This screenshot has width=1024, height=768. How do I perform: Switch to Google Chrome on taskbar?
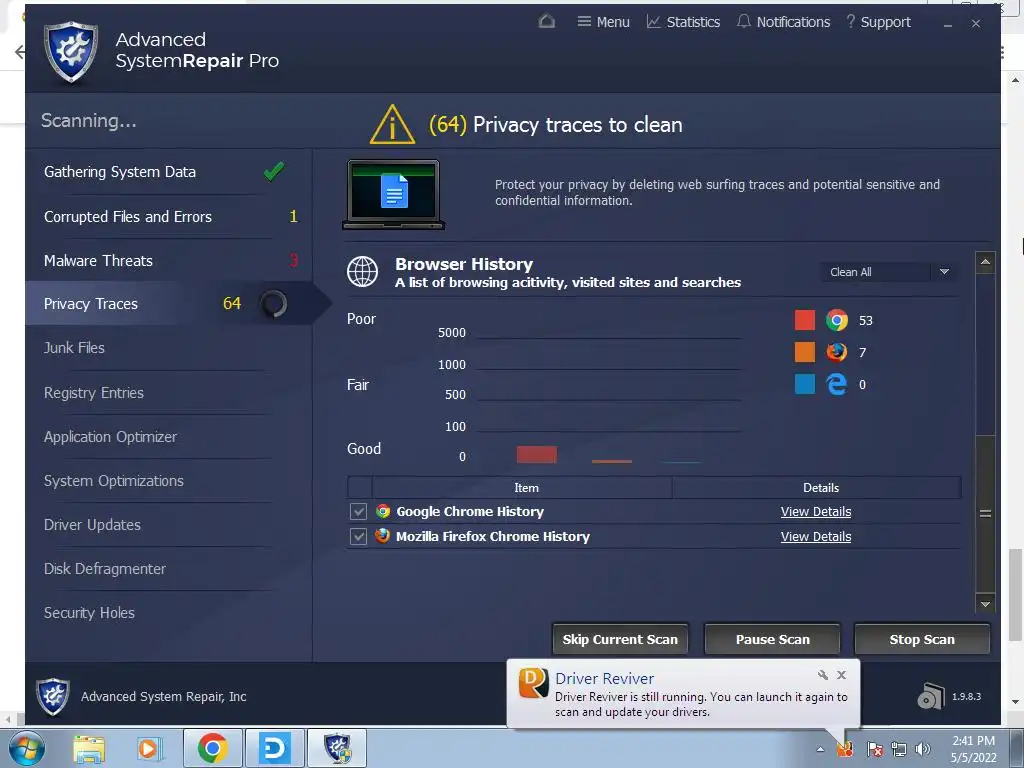pyautogui.click(x=213, y=748)
